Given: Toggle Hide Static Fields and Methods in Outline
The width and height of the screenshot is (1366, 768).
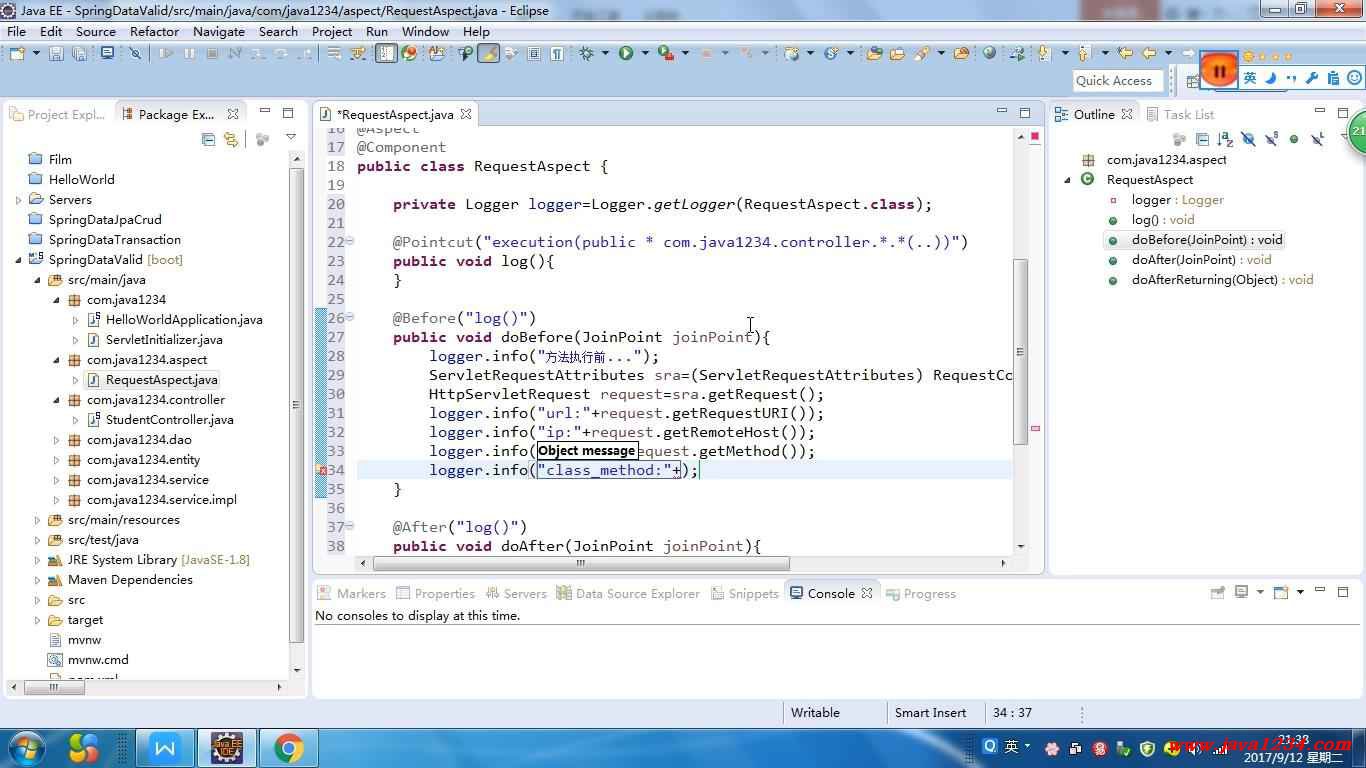Looking at the screenshot, I should point(1271,139).
